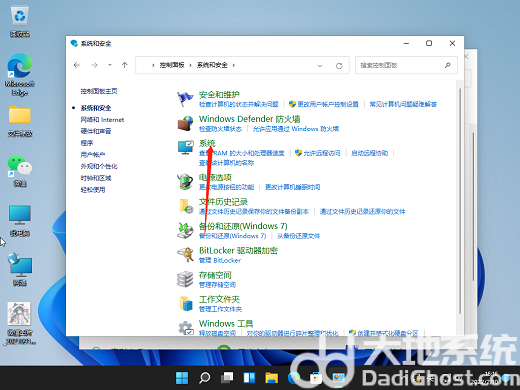Open the BitLocker 驱动器加密 heading link

(x=238, y=250)
